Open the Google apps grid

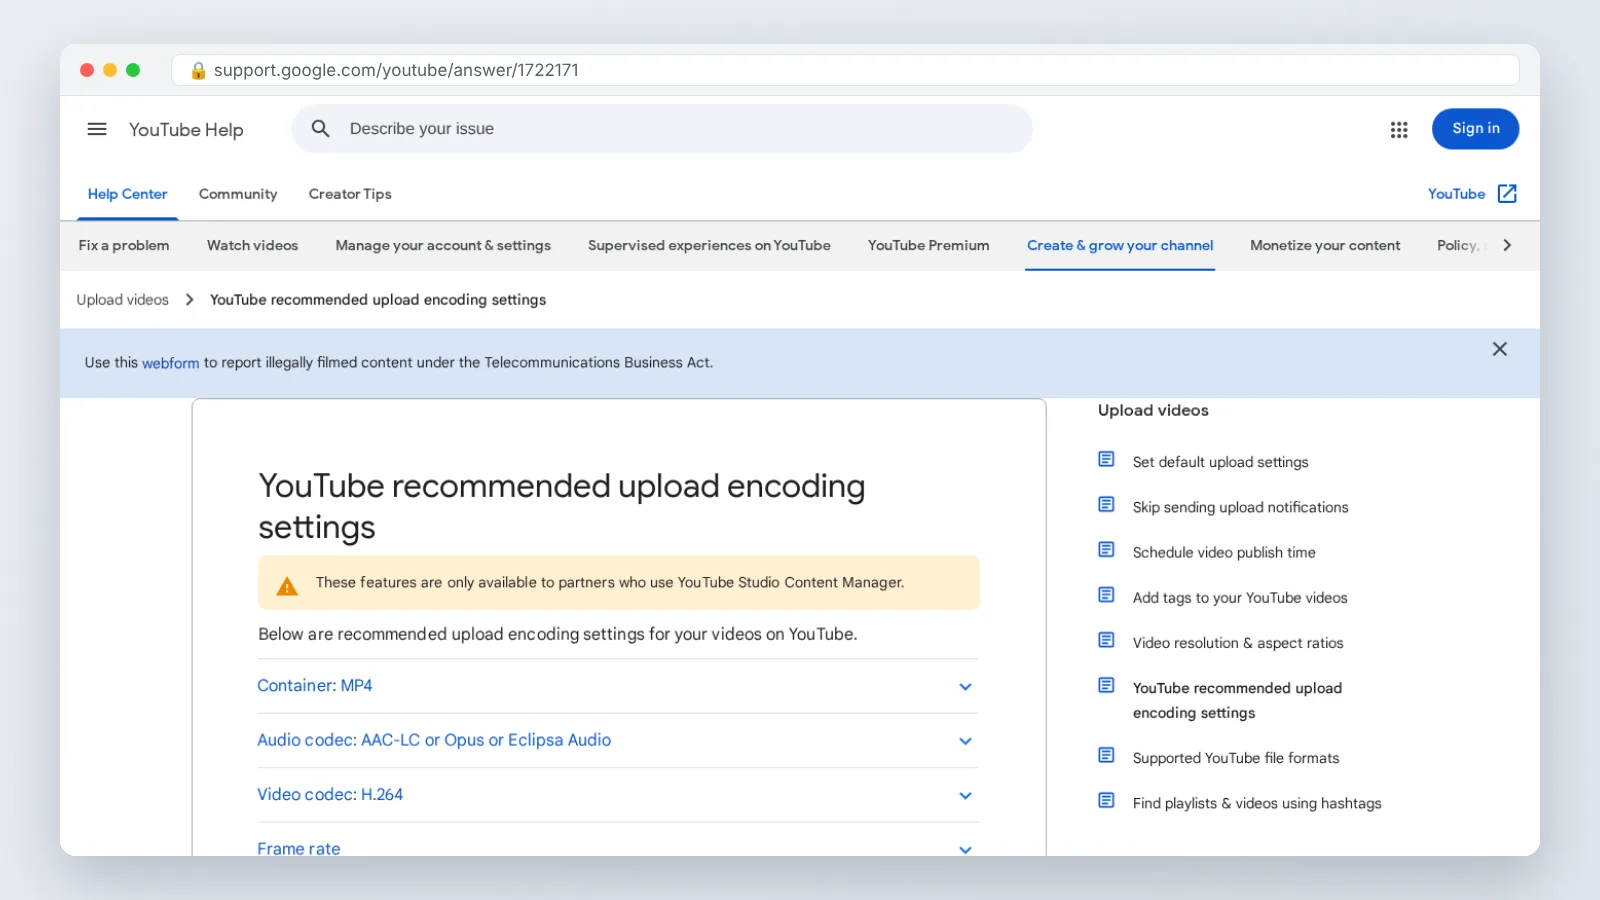tap(1399, 130)
